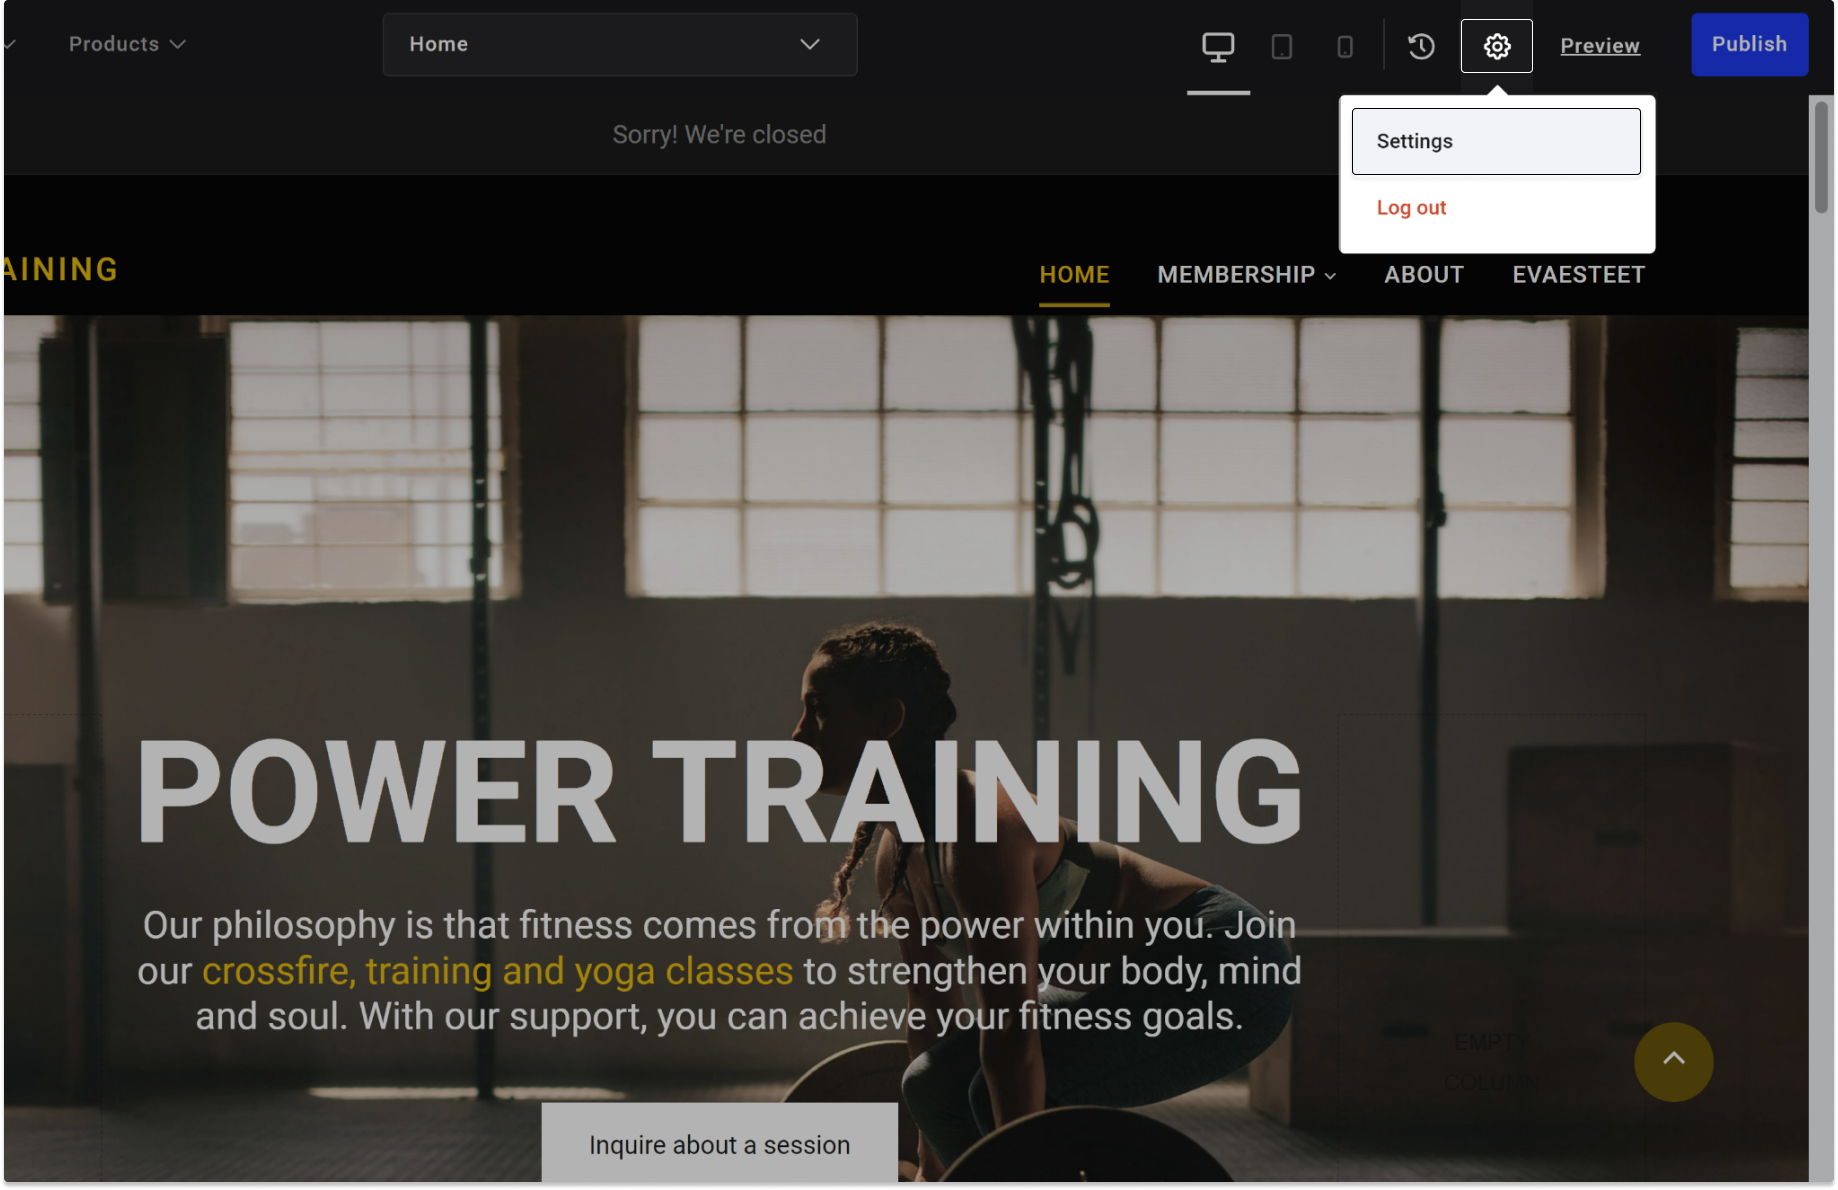Image resolution: width=1838 pixels, height=1190 pixels.
Task: Switch to desktop view icon
Action: [x=1218, y=46]
